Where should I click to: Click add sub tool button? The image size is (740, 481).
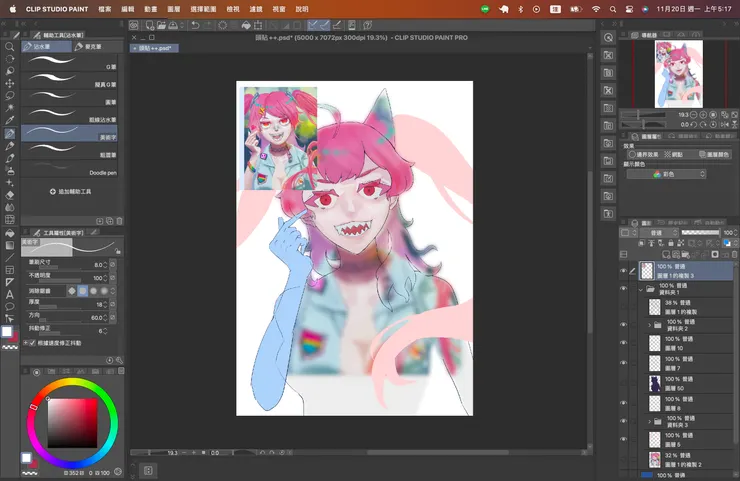point(70,192)
